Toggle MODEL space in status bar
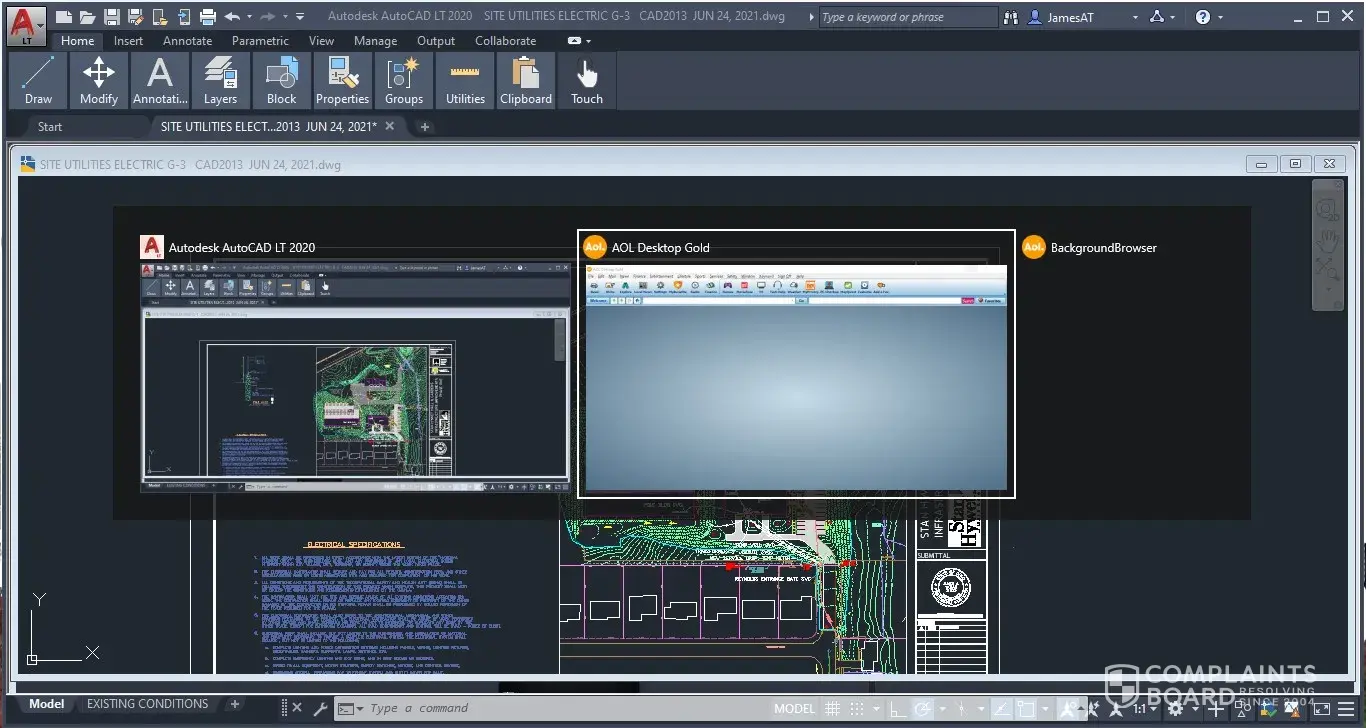The height and width of the screenshot is (728, 1366). 794,708
